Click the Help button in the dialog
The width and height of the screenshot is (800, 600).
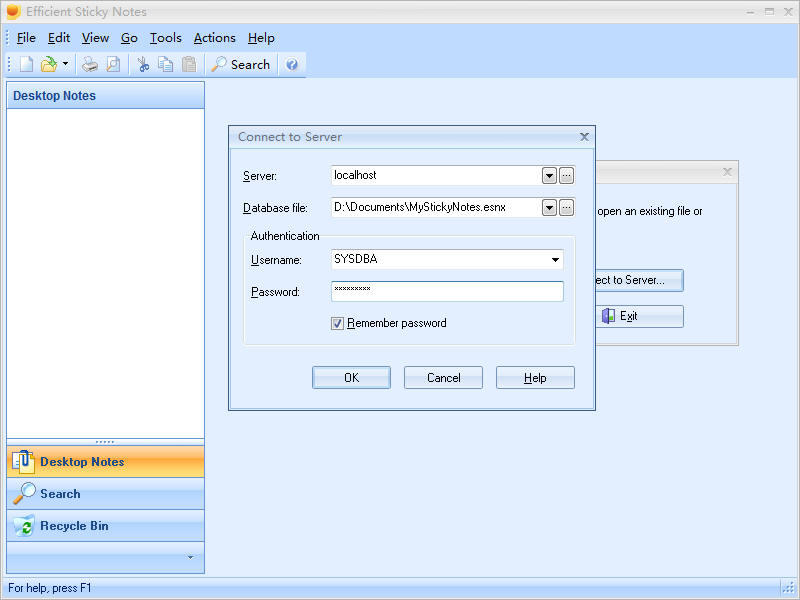point(535,378)
